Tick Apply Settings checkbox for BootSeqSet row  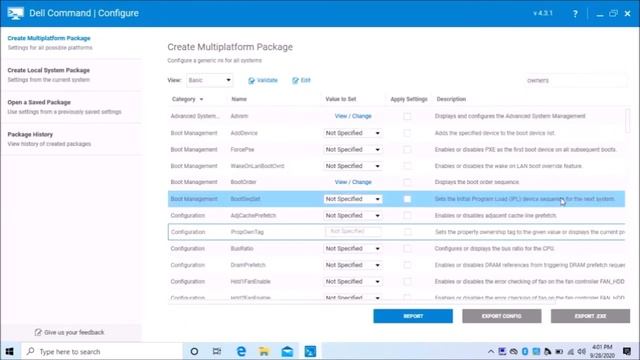click(407, 199)
